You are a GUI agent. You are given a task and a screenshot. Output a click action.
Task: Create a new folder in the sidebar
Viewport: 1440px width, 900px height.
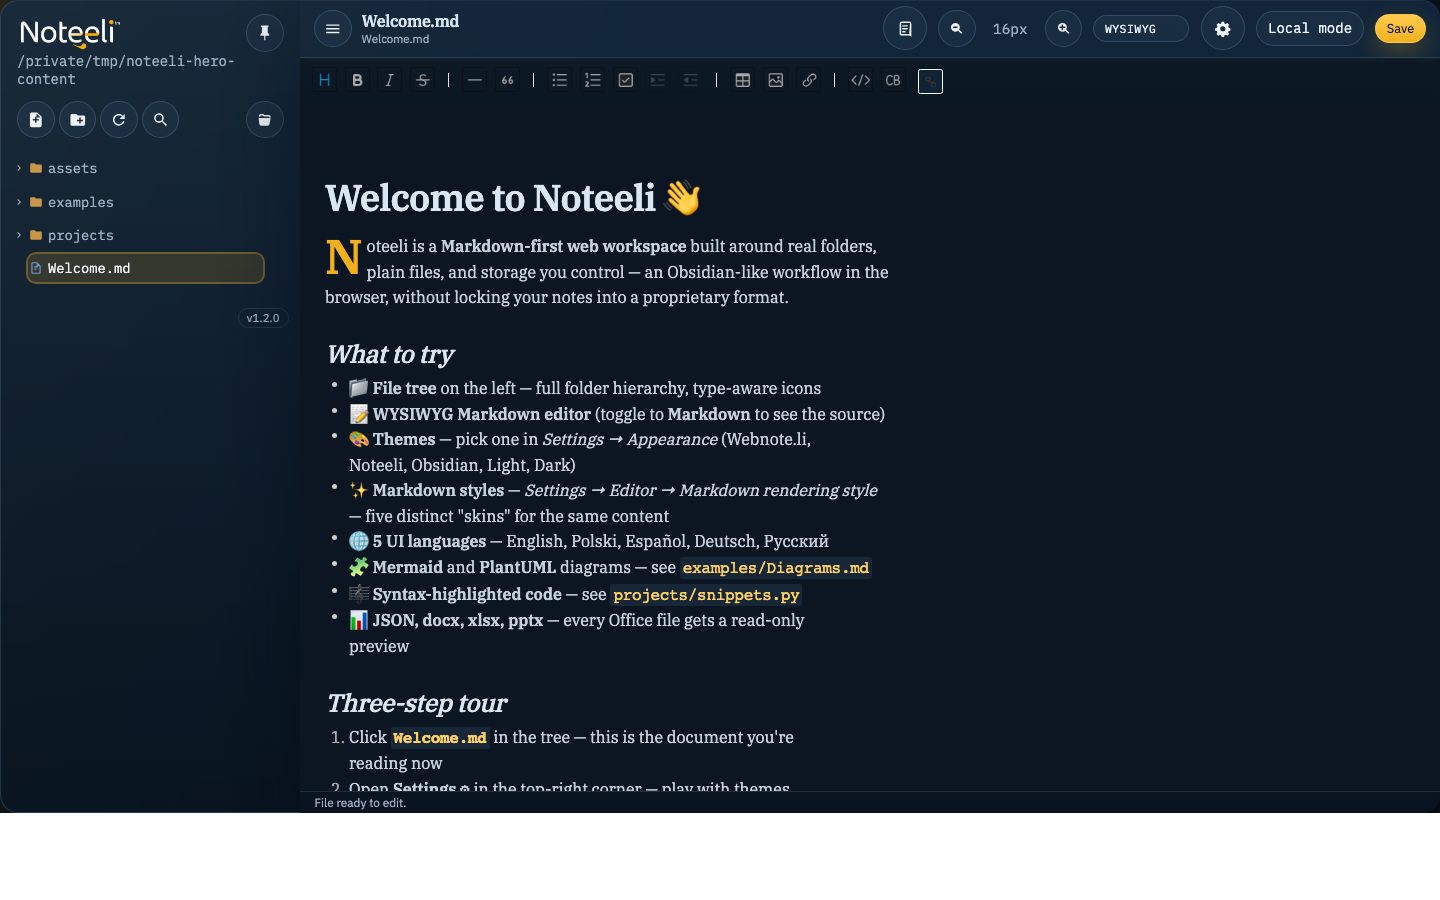click(x=78, y=120)
